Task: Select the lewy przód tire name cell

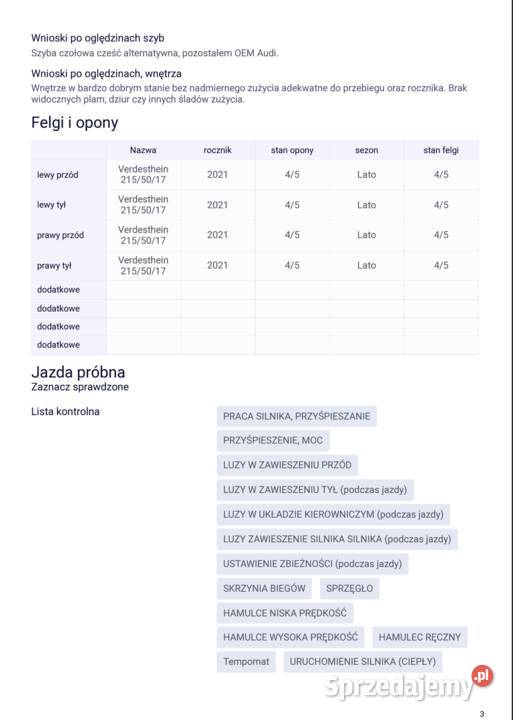Action: pyautogui.click(x=143, y=174)
